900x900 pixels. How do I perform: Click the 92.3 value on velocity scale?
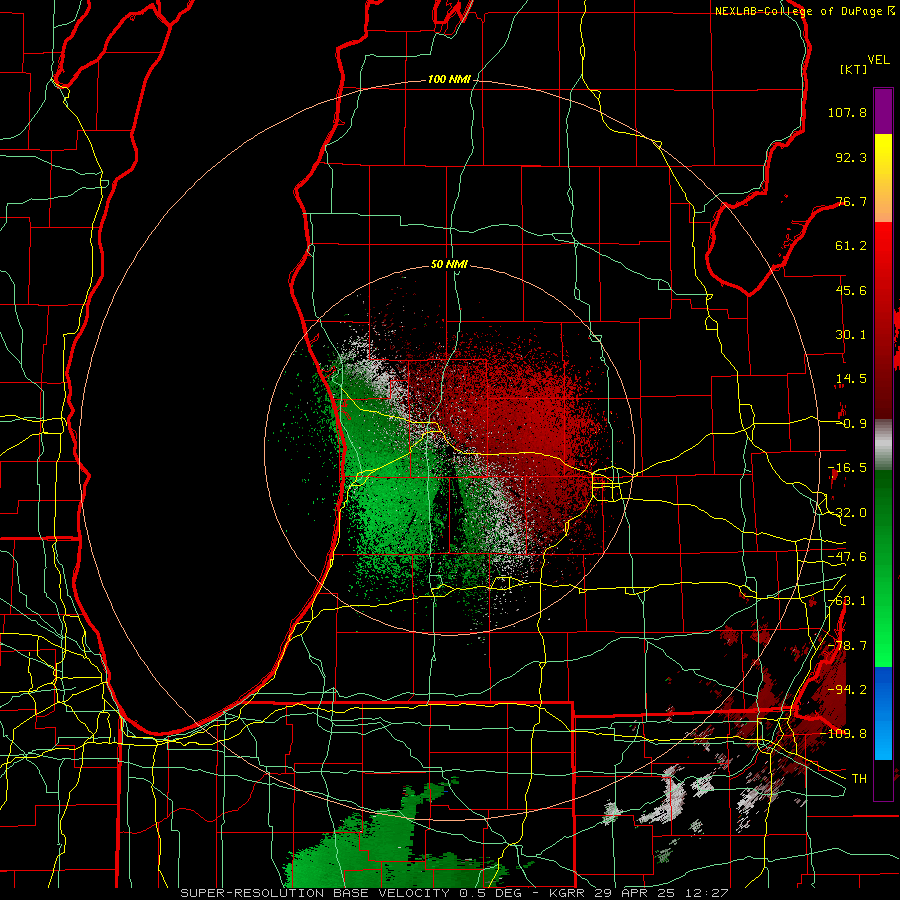coord(851,157)
